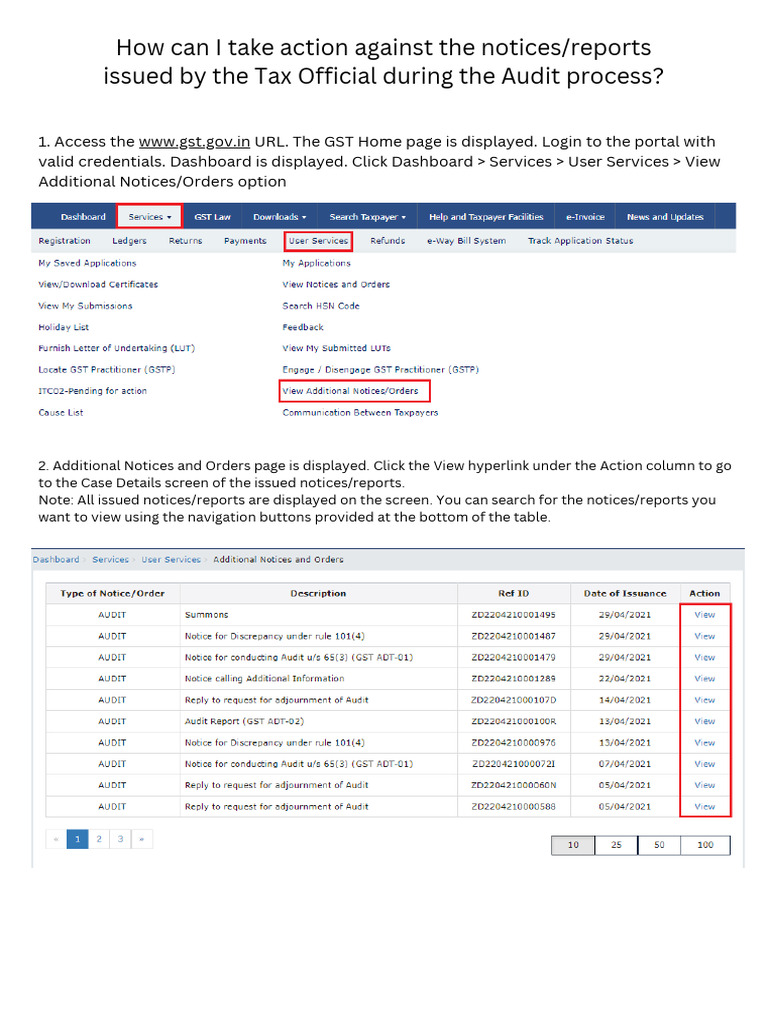Click View for the 07/04/2021 notice
The height and width of the screenshot is (1024, 768).
click(705, 764)
